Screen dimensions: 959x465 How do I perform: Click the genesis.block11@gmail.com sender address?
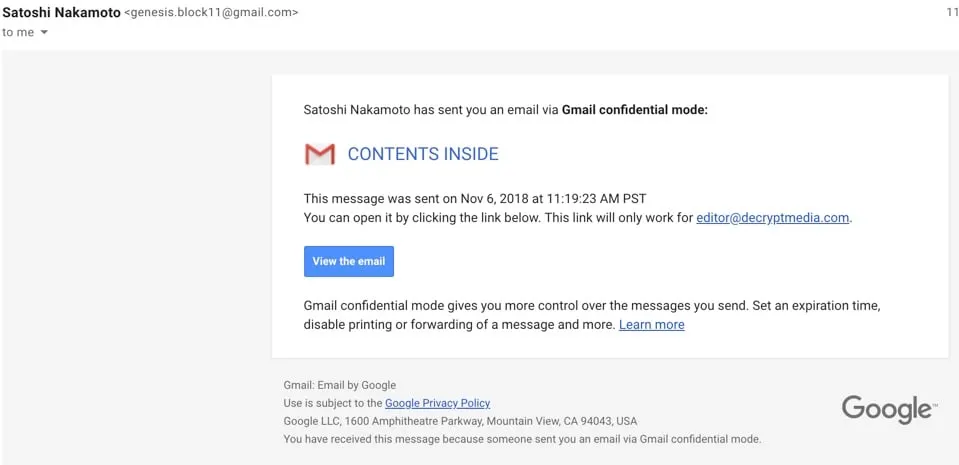(x=212, y=13)
